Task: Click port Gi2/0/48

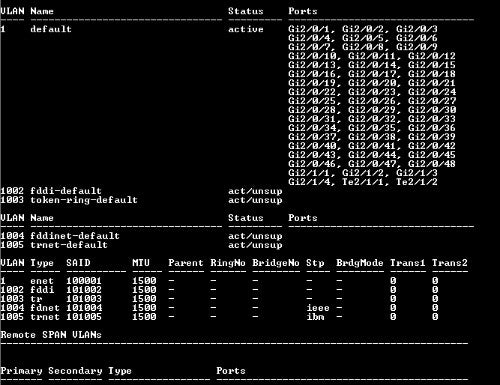Action: 432,164
